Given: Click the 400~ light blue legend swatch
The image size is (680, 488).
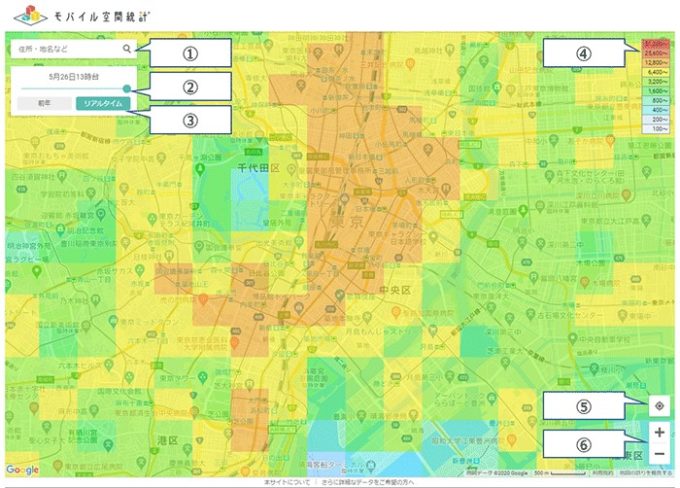Looking at the screenshot, I should pos(656,110).
